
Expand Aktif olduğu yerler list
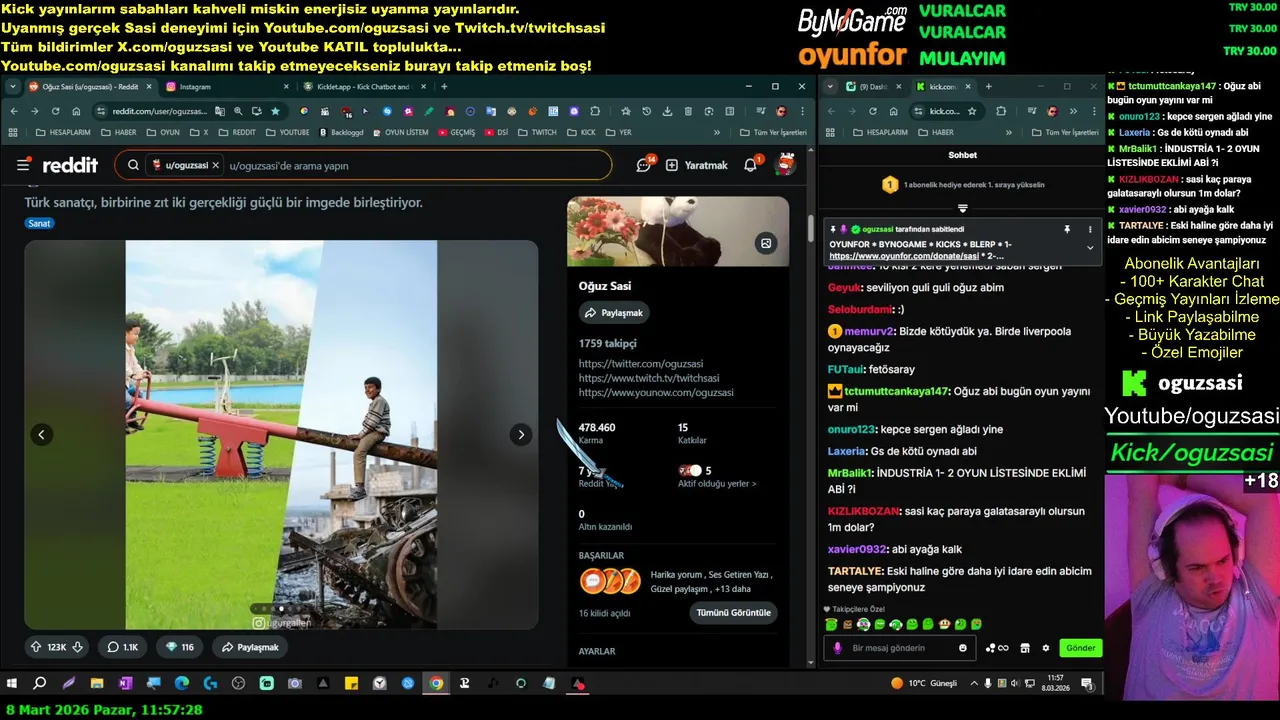[x=717, y=484]
